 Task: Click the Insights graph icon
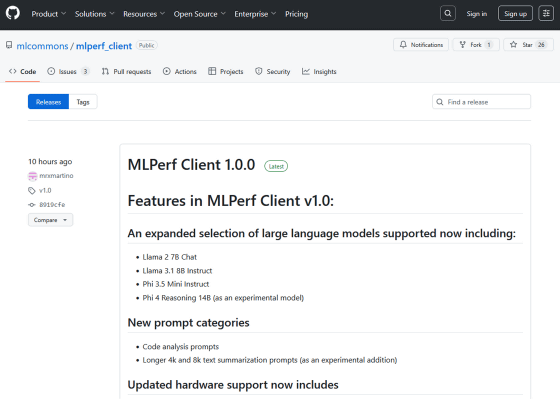(305, 71)
